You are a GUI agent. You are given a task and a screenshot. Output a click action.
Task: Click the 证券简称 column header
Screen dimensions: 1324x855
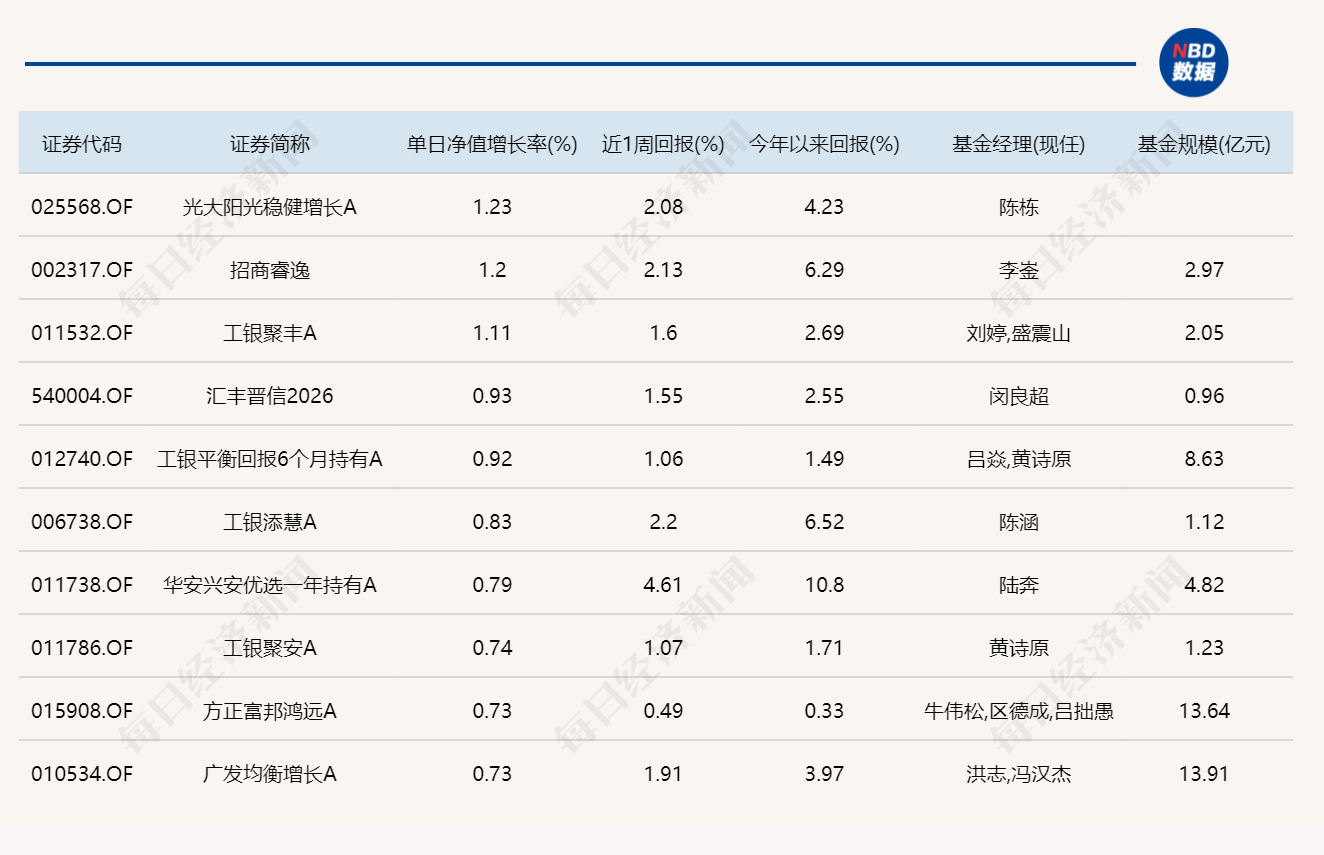272,142
